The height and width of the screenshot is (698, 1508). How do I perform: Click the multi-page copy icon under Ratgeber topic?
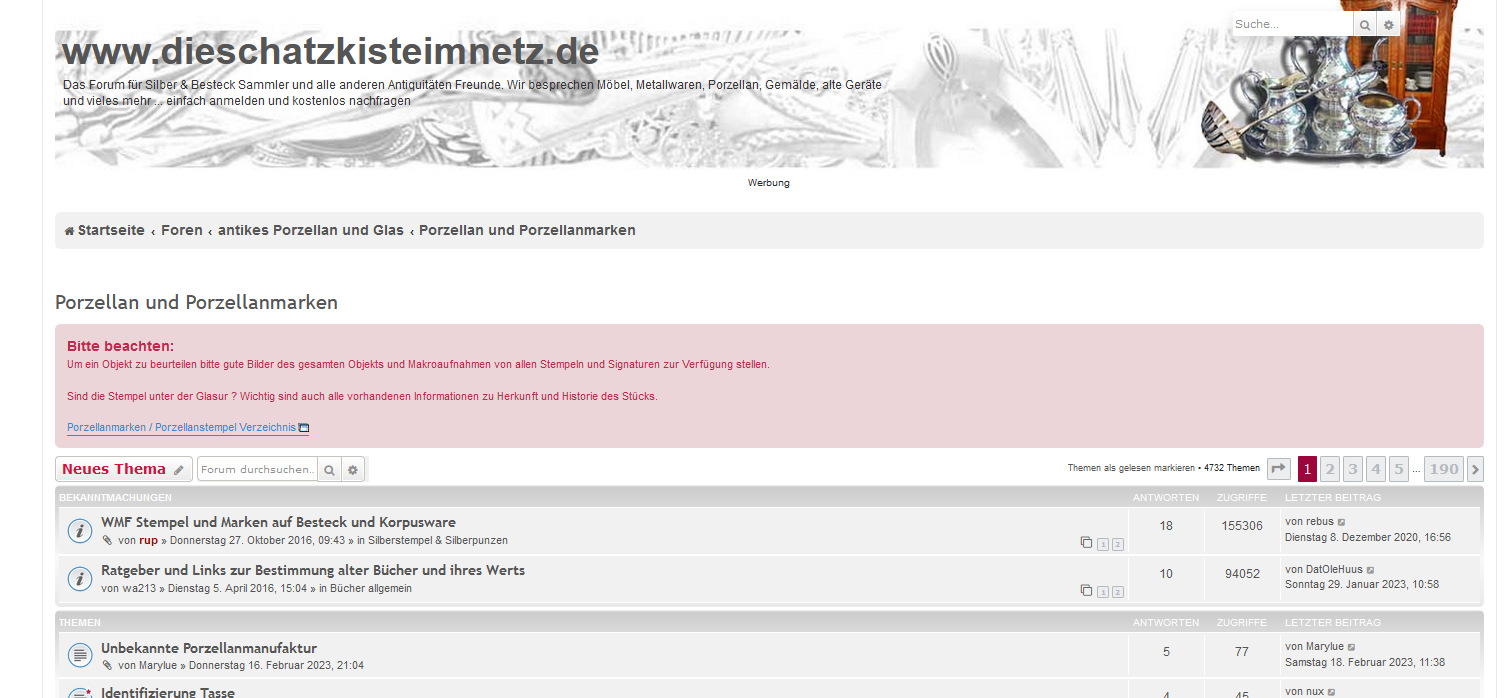pyautogui.click(x=1086, y=590)
